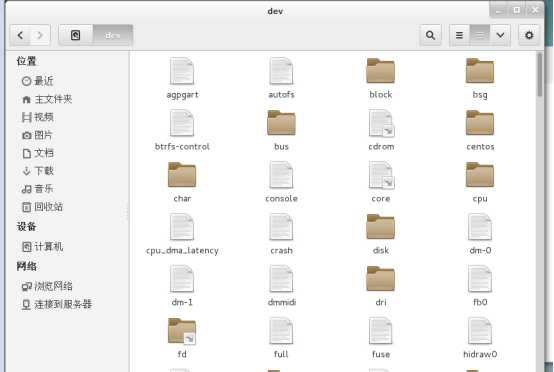Go forward with the right arrow button
The width and height of the screenshot is (554, 372).
click(40, 35)
